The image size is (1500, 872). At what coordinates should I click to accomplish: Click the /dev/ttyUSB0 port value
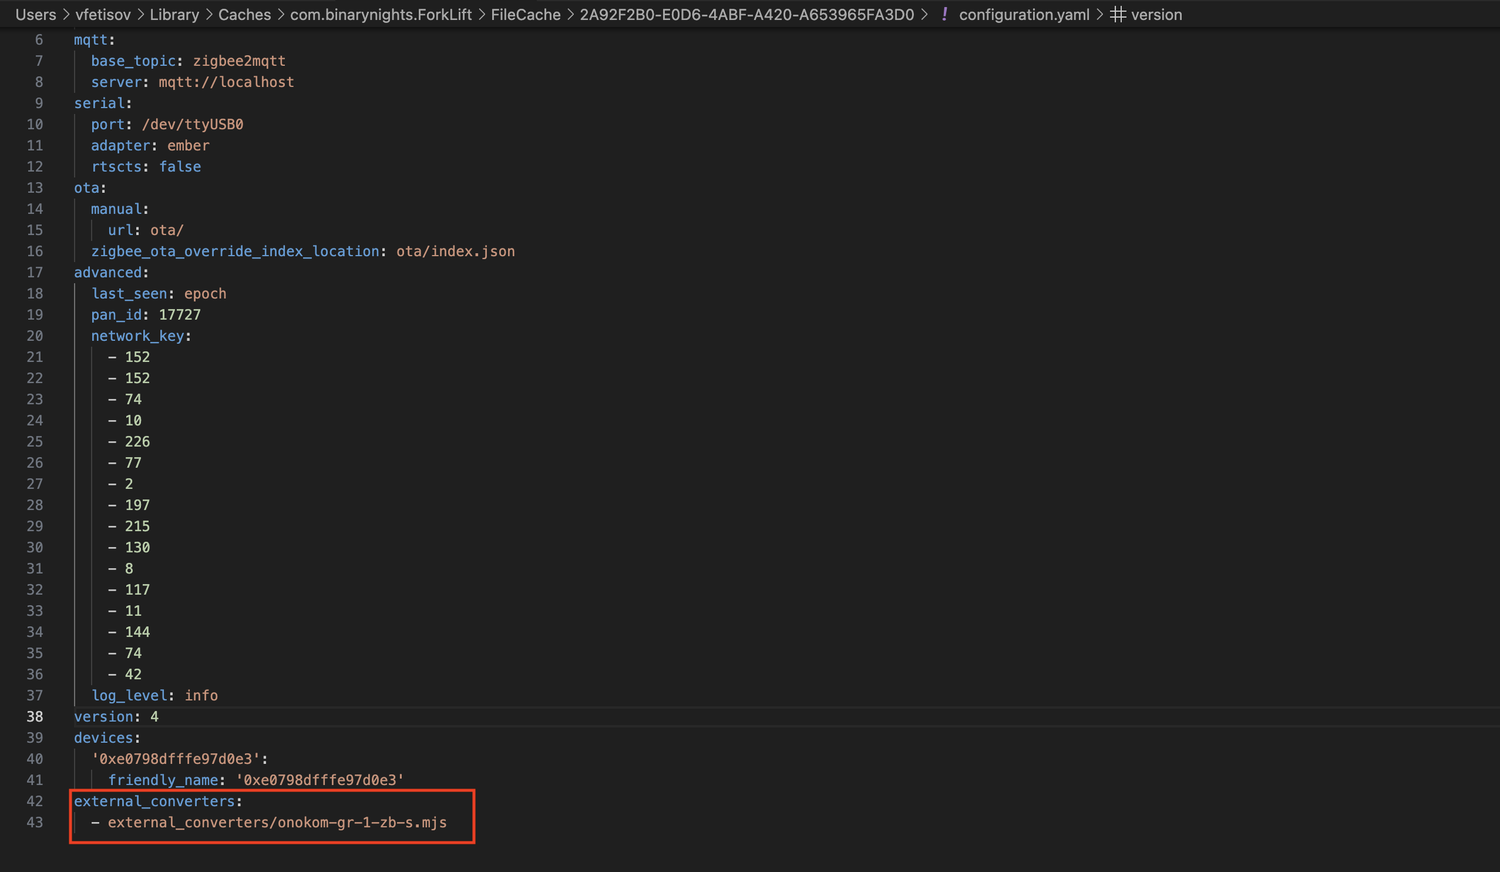pos(192,125)
